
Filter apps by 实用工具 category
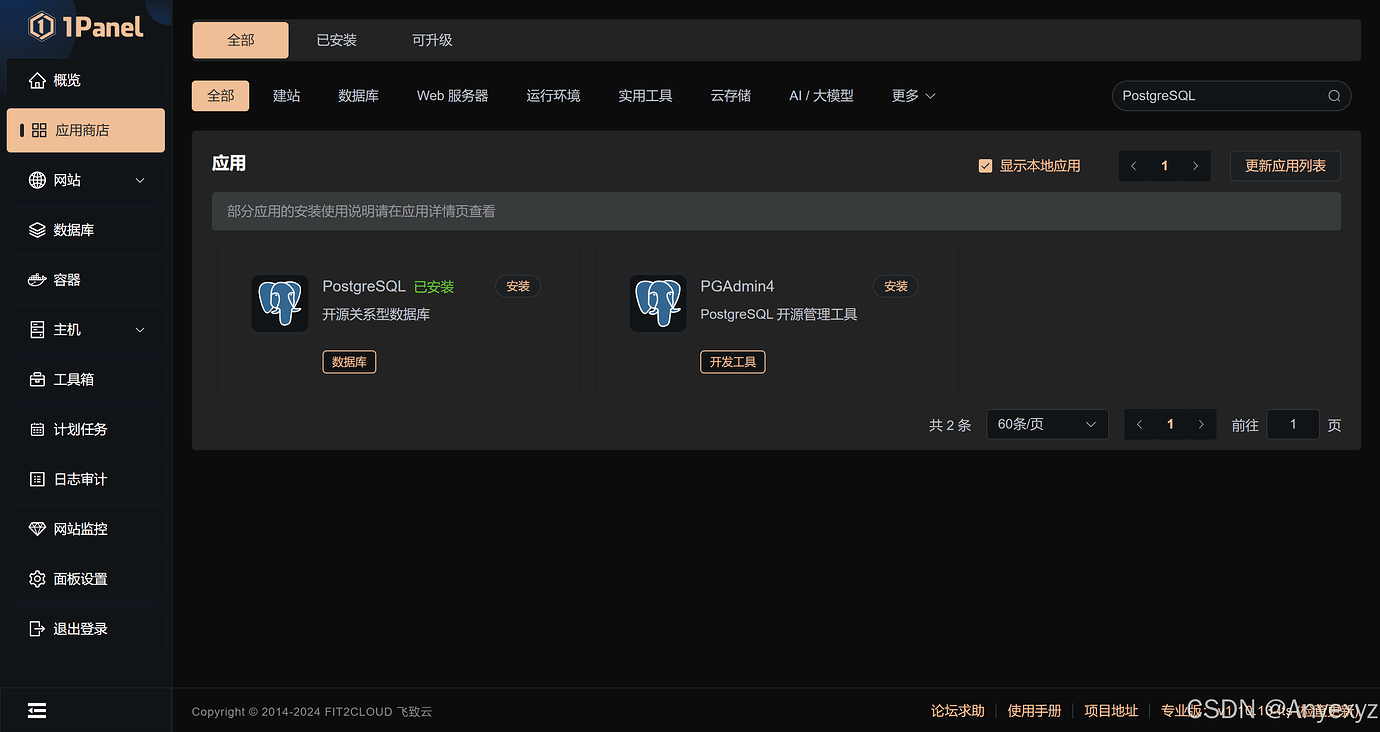[645, 96]
